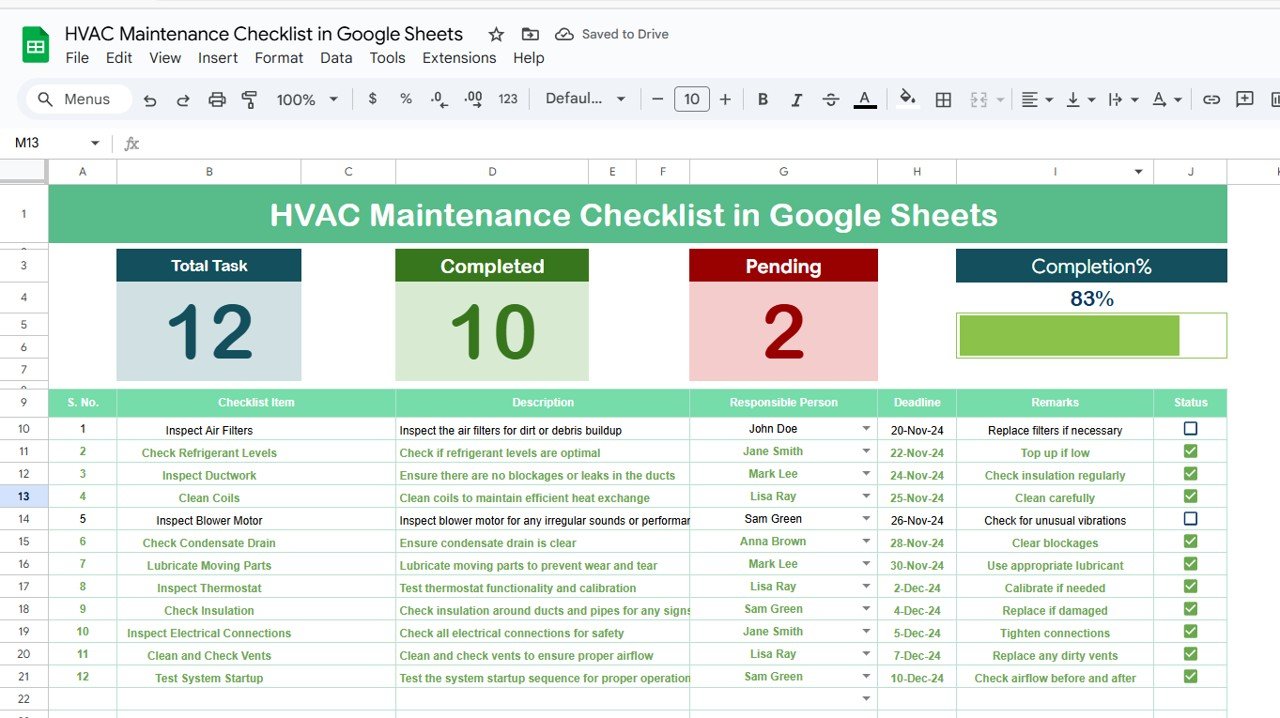The width and height of the screenshot is (1280, 718).
Task: Undo the last action
Action: 150,99
